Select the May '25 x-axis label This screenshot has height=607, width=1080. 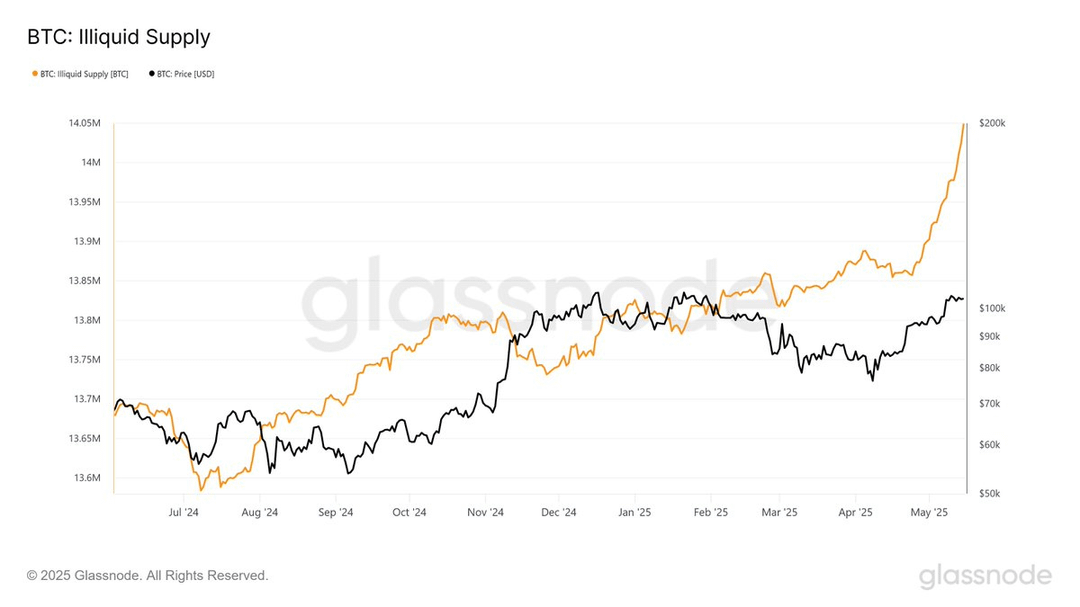(929, 513)
